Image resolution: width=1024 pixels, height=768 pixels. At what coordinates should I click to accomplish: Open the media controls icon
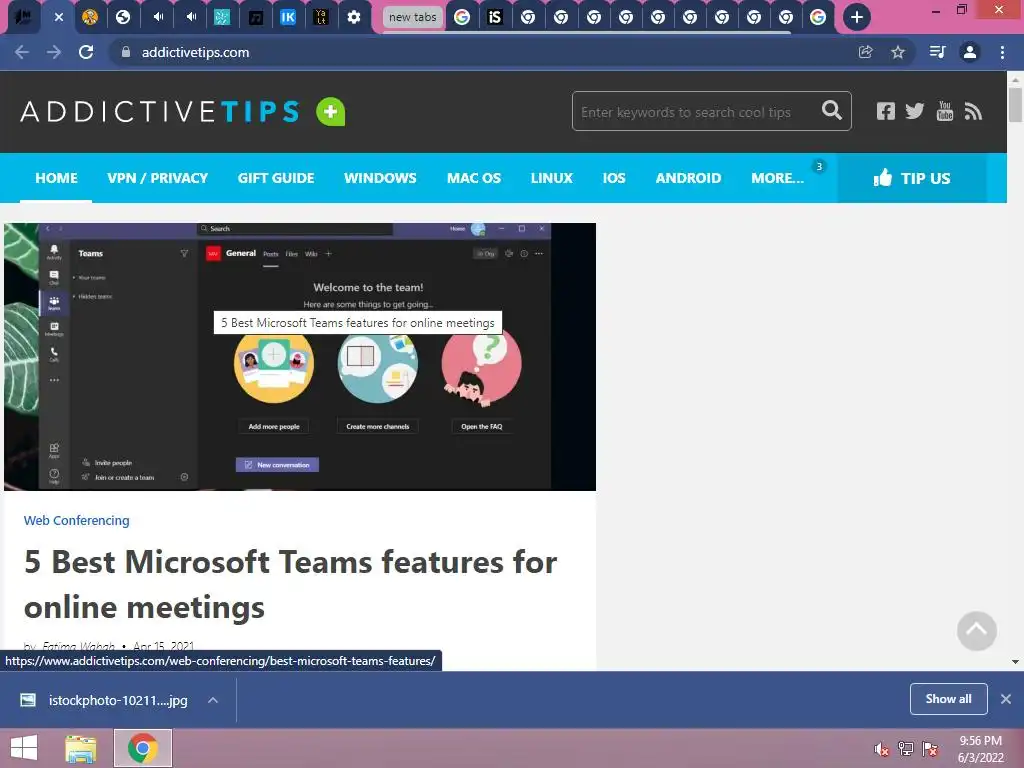pos(937,52)
